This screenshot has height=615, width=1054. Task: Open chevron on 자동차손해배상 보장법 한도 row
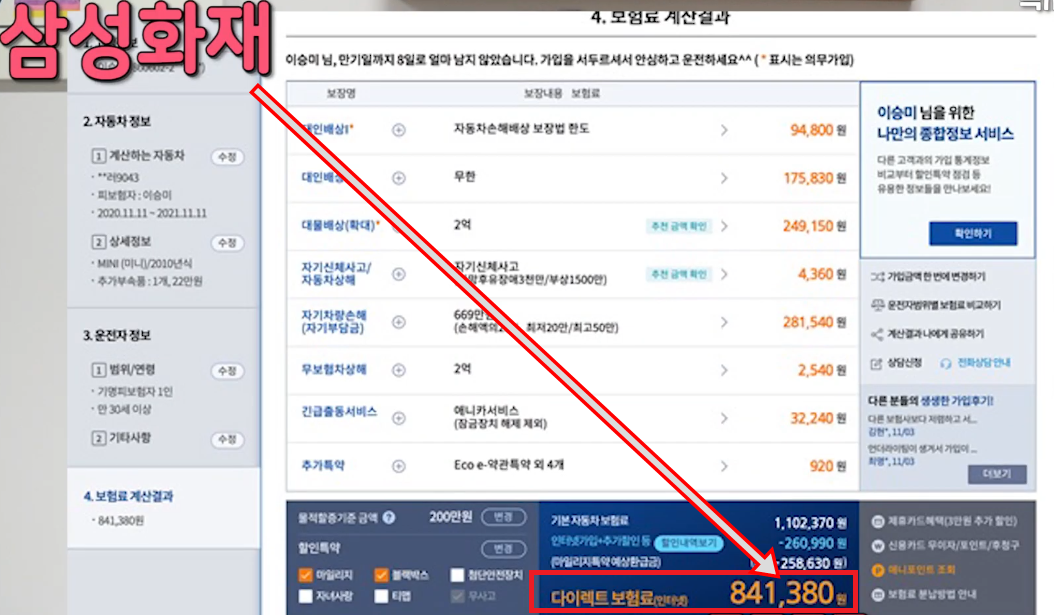(724, 130)
